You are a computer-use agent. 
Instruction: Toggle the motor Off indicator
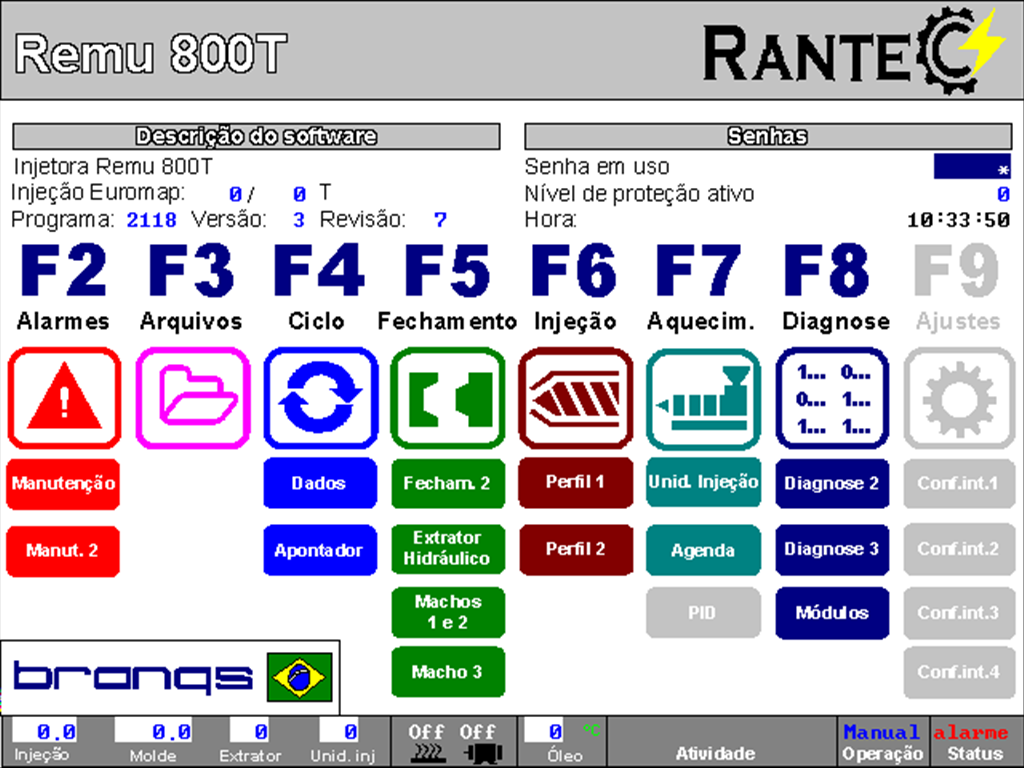pyautogui.click(x=478, y=742)
